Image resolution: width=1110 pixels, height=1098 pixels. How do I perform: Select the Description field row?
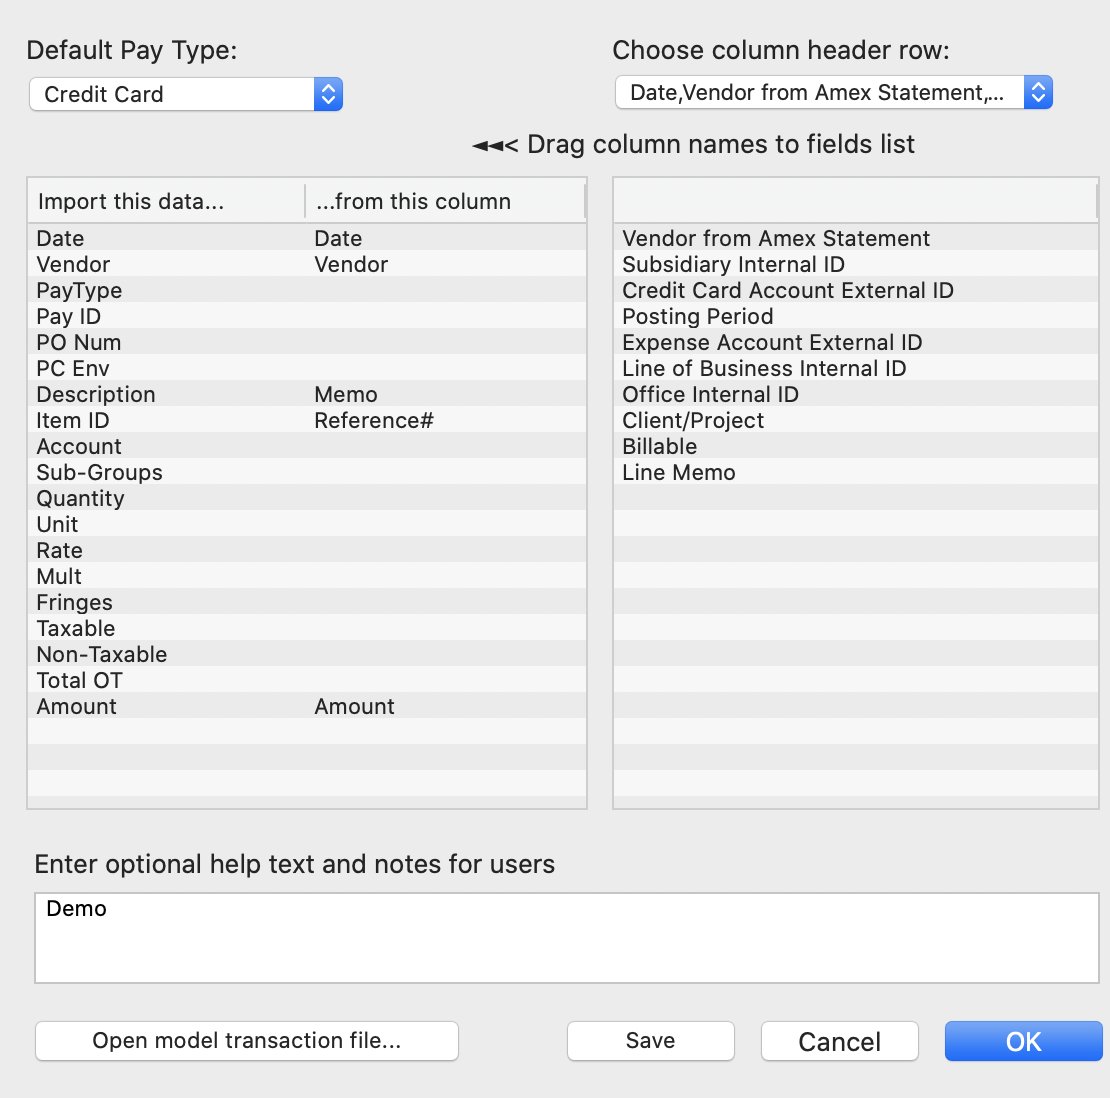pos(307,394)
